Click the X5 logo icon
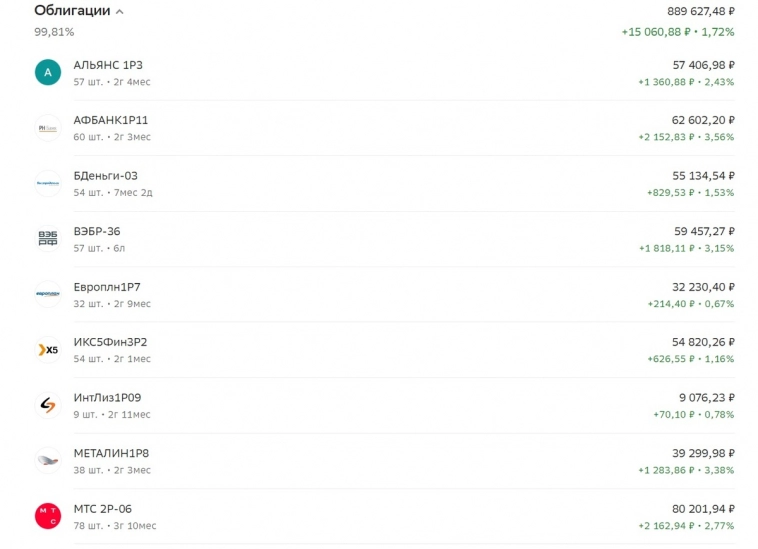Viewport: 758px width, 549px height. [48, 350]
